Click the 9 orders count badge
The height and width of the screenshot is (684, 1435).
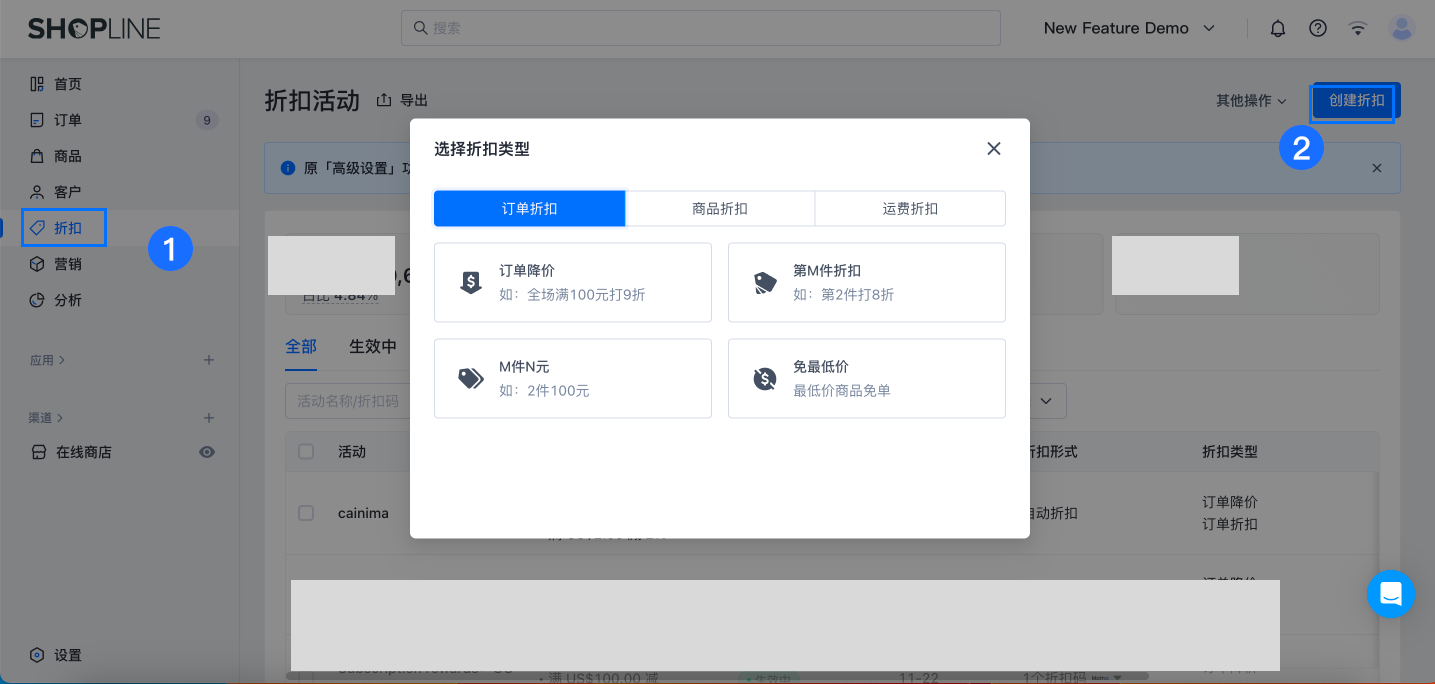(207, 120)
